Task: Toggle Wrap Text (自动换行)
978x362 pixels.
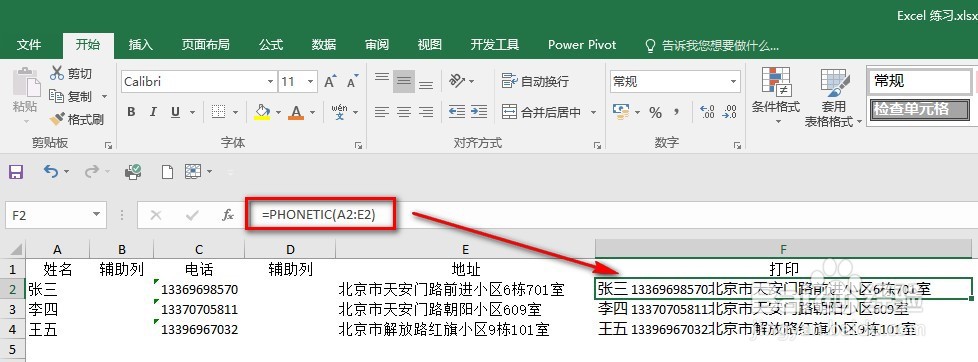Action: click(x=536, y=81)
